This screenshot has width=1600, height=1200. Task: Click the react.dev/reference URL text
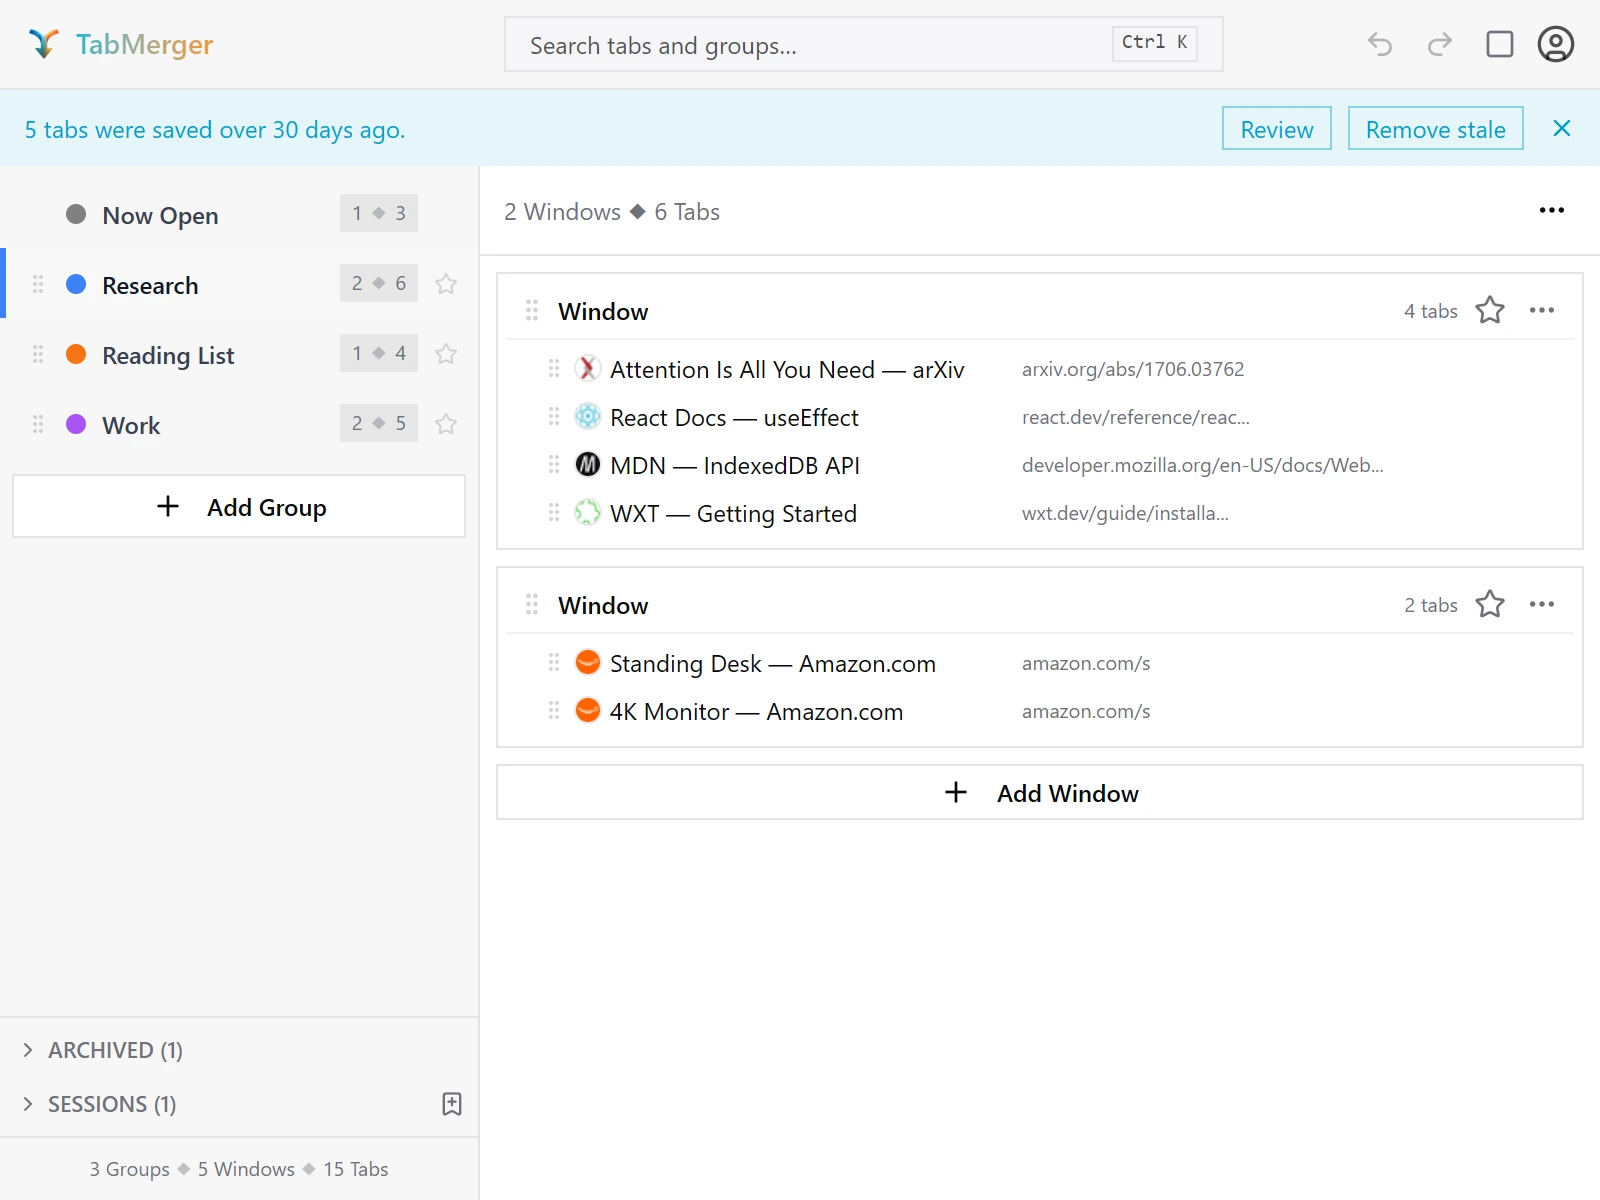pos(1135,417)
